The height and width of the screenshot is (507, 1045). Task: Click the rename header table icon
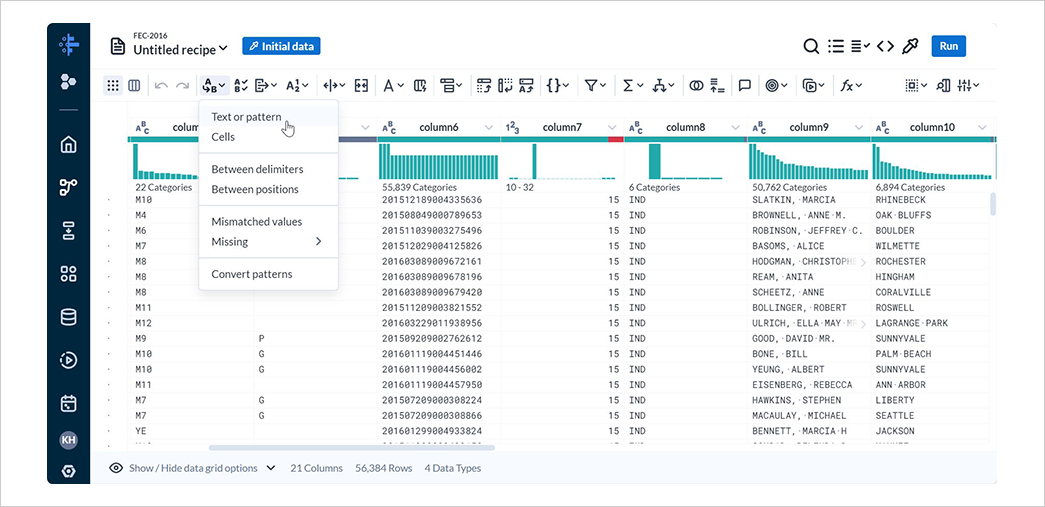coord(526,85)
